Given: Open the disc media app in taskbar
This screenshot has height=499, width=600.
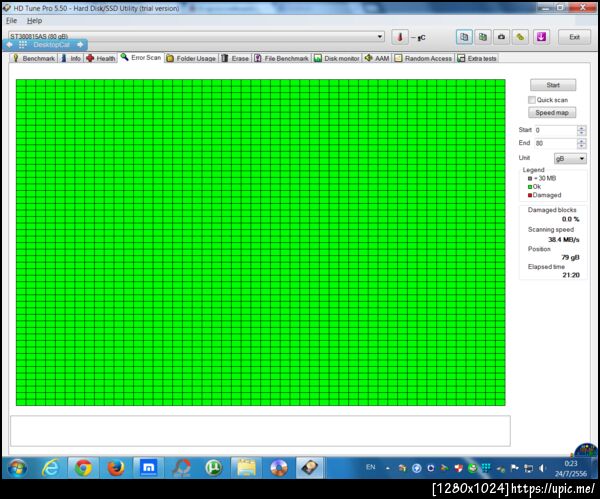Looking at the screenshot, I should [279, 468].
